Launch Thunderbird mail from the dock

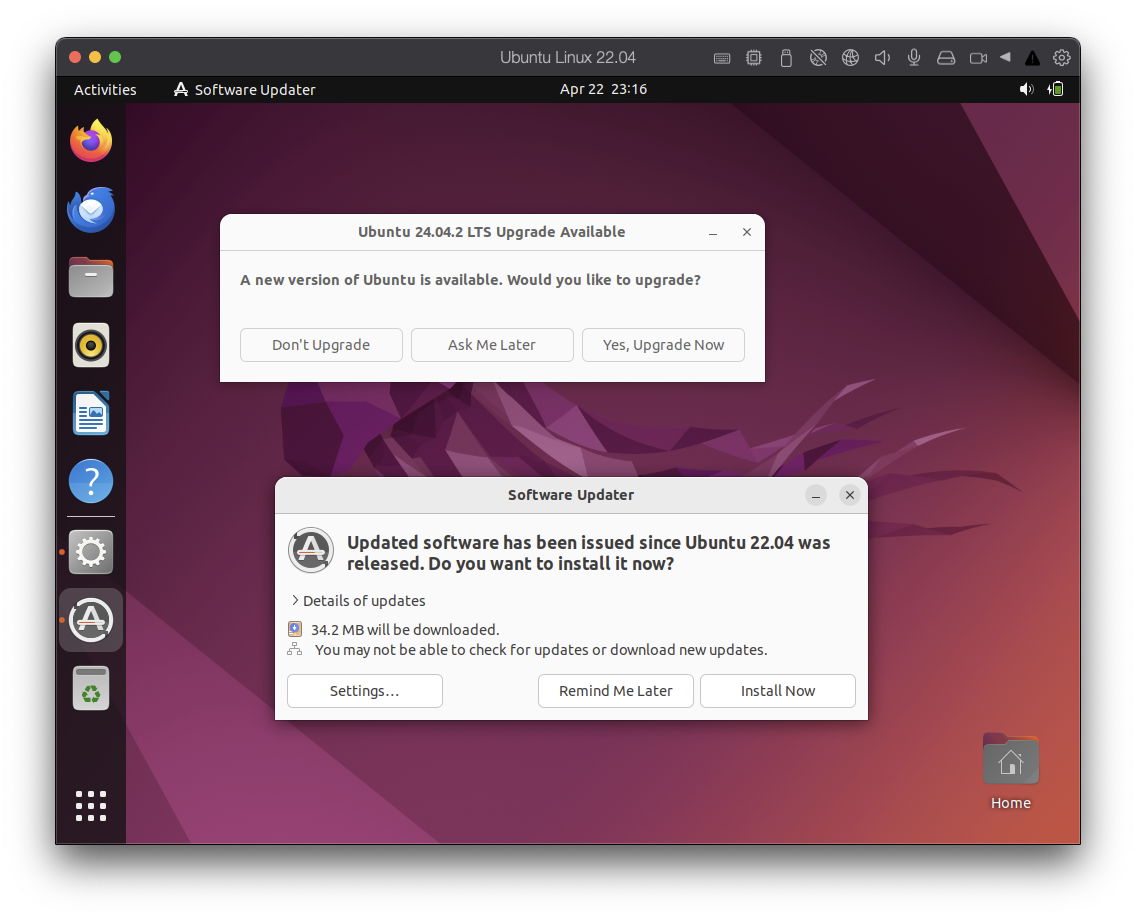(91, 209)
